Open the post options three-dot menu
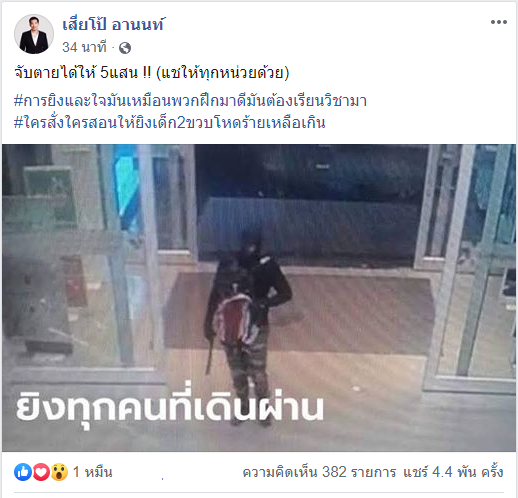The height and width of the screenshot is (498, 518). click(x=499, y=22)
